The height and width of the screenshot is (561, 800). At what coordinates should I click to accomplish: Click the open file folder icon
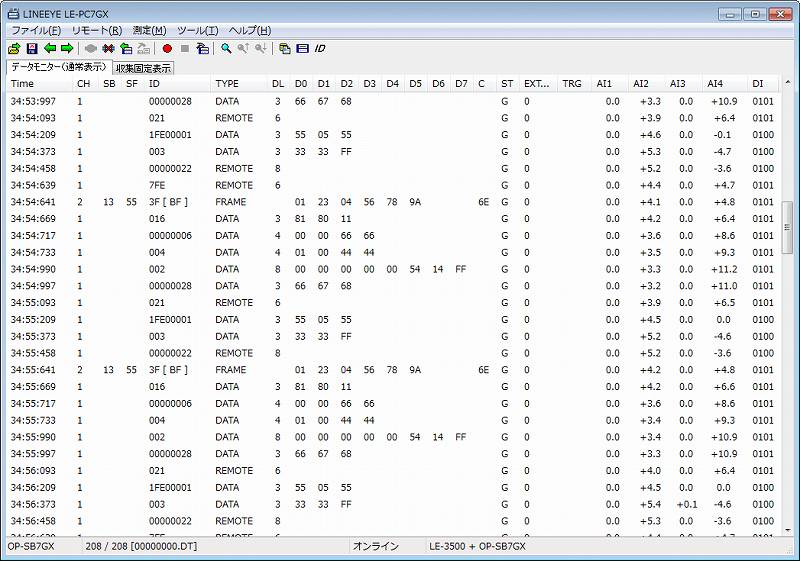pyautogui.click(x=14, y=48)
